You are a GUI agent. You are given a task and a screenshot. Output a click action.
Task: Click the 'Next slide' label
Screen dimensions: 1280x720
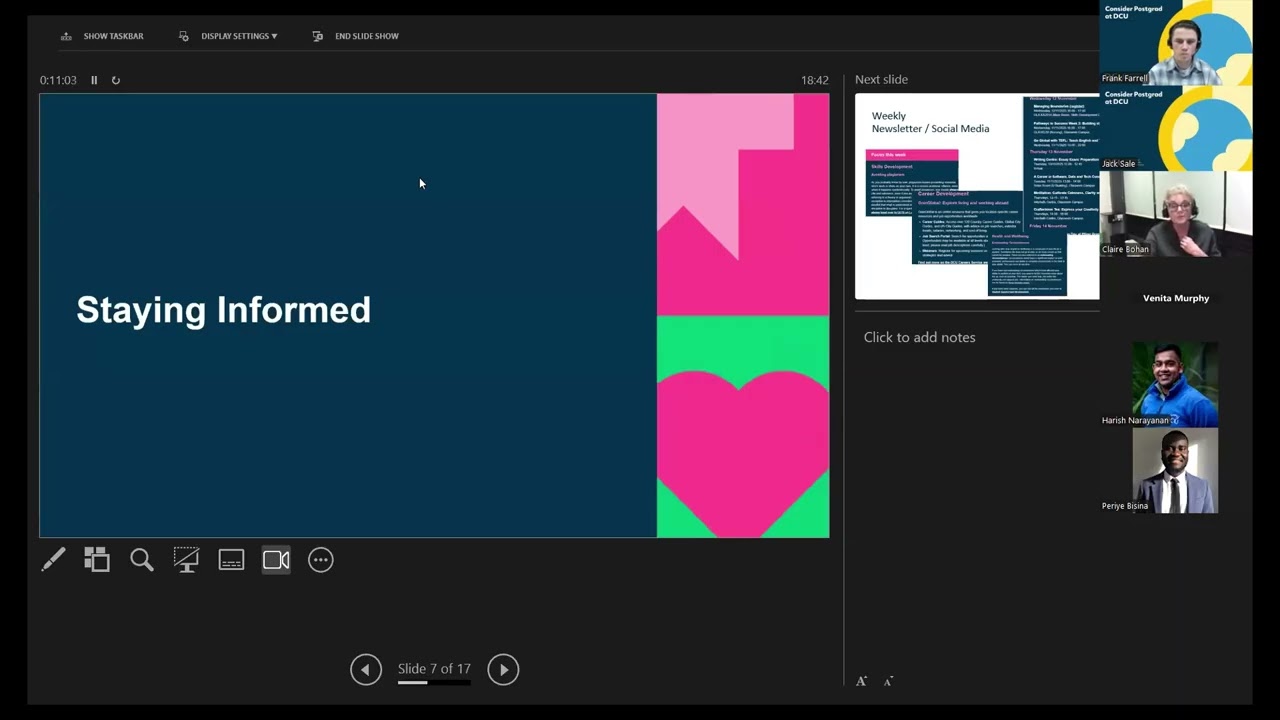pos(881,79)
